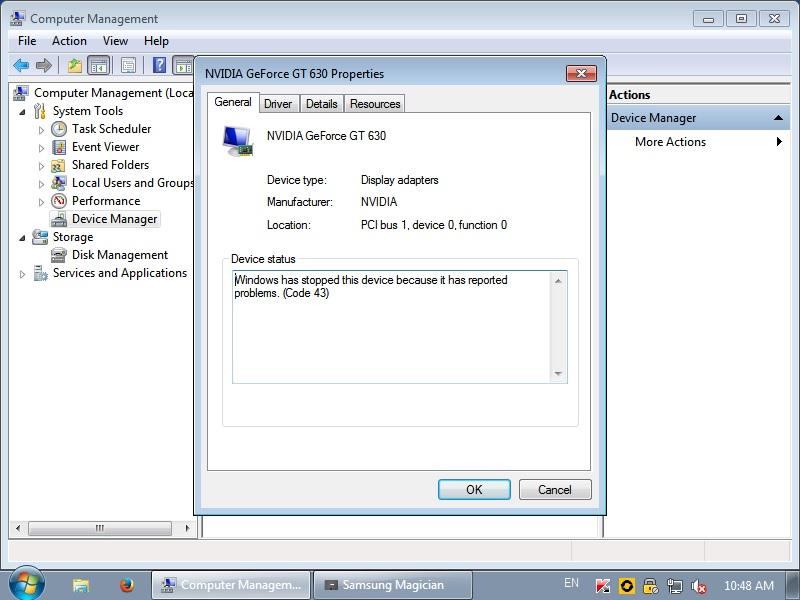
Task: Toggle the Show/Hide Console Tree icon
Action: click(x=99, y=65)
